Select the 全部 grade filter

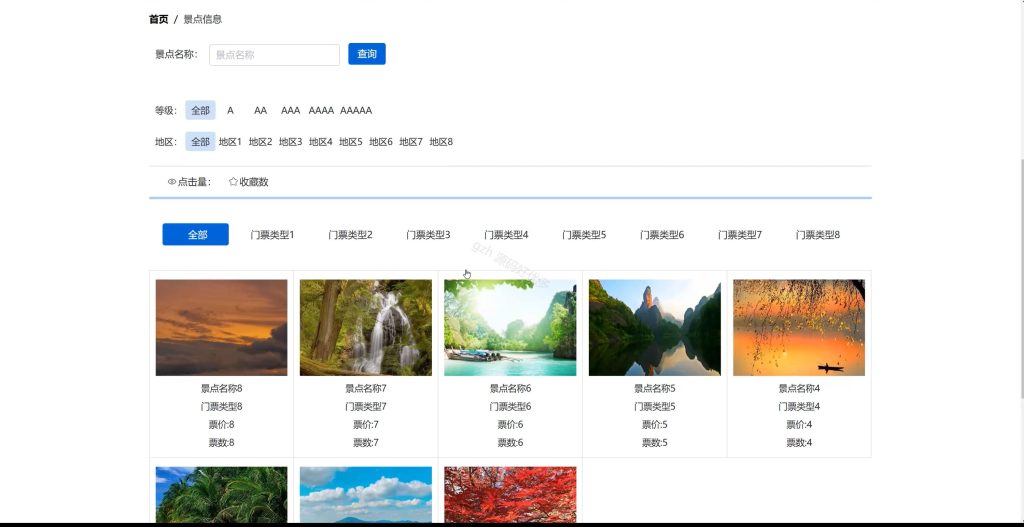(200, 110)
